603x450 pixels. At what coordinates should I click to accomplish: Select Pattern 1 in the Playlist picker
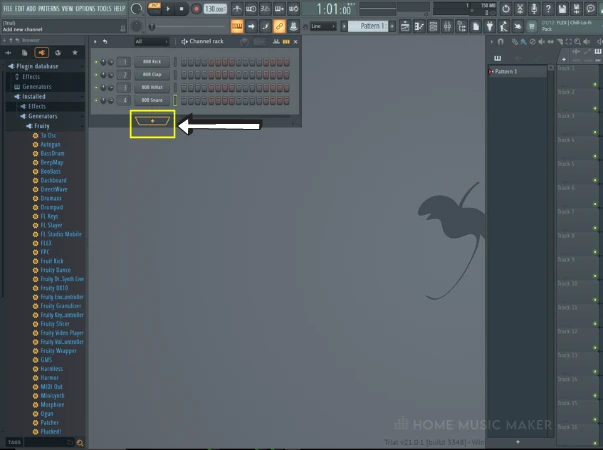[517, 72]
